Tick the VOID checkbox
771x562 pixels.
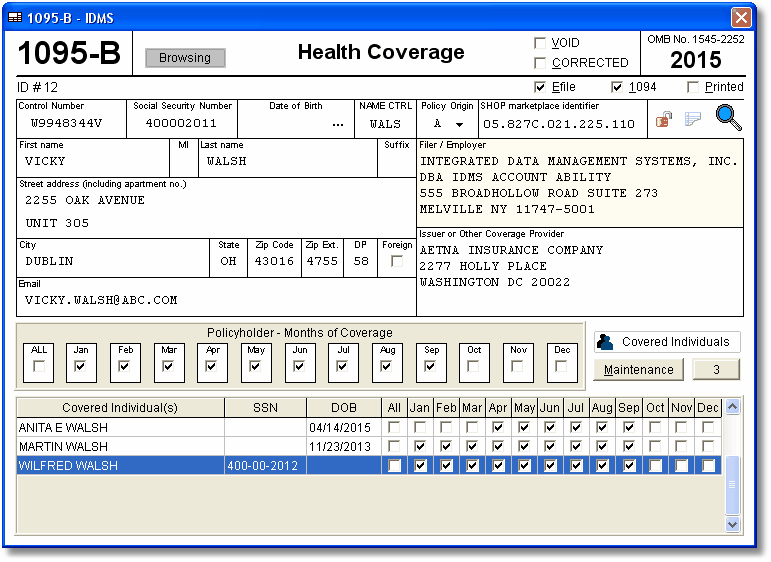click(539, 43)
